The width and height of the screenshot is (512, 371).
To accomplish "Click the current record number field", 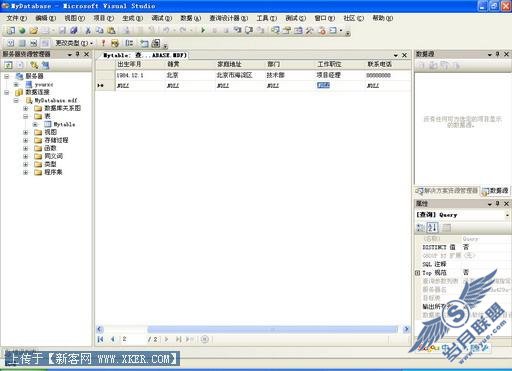I will point(132,339).
